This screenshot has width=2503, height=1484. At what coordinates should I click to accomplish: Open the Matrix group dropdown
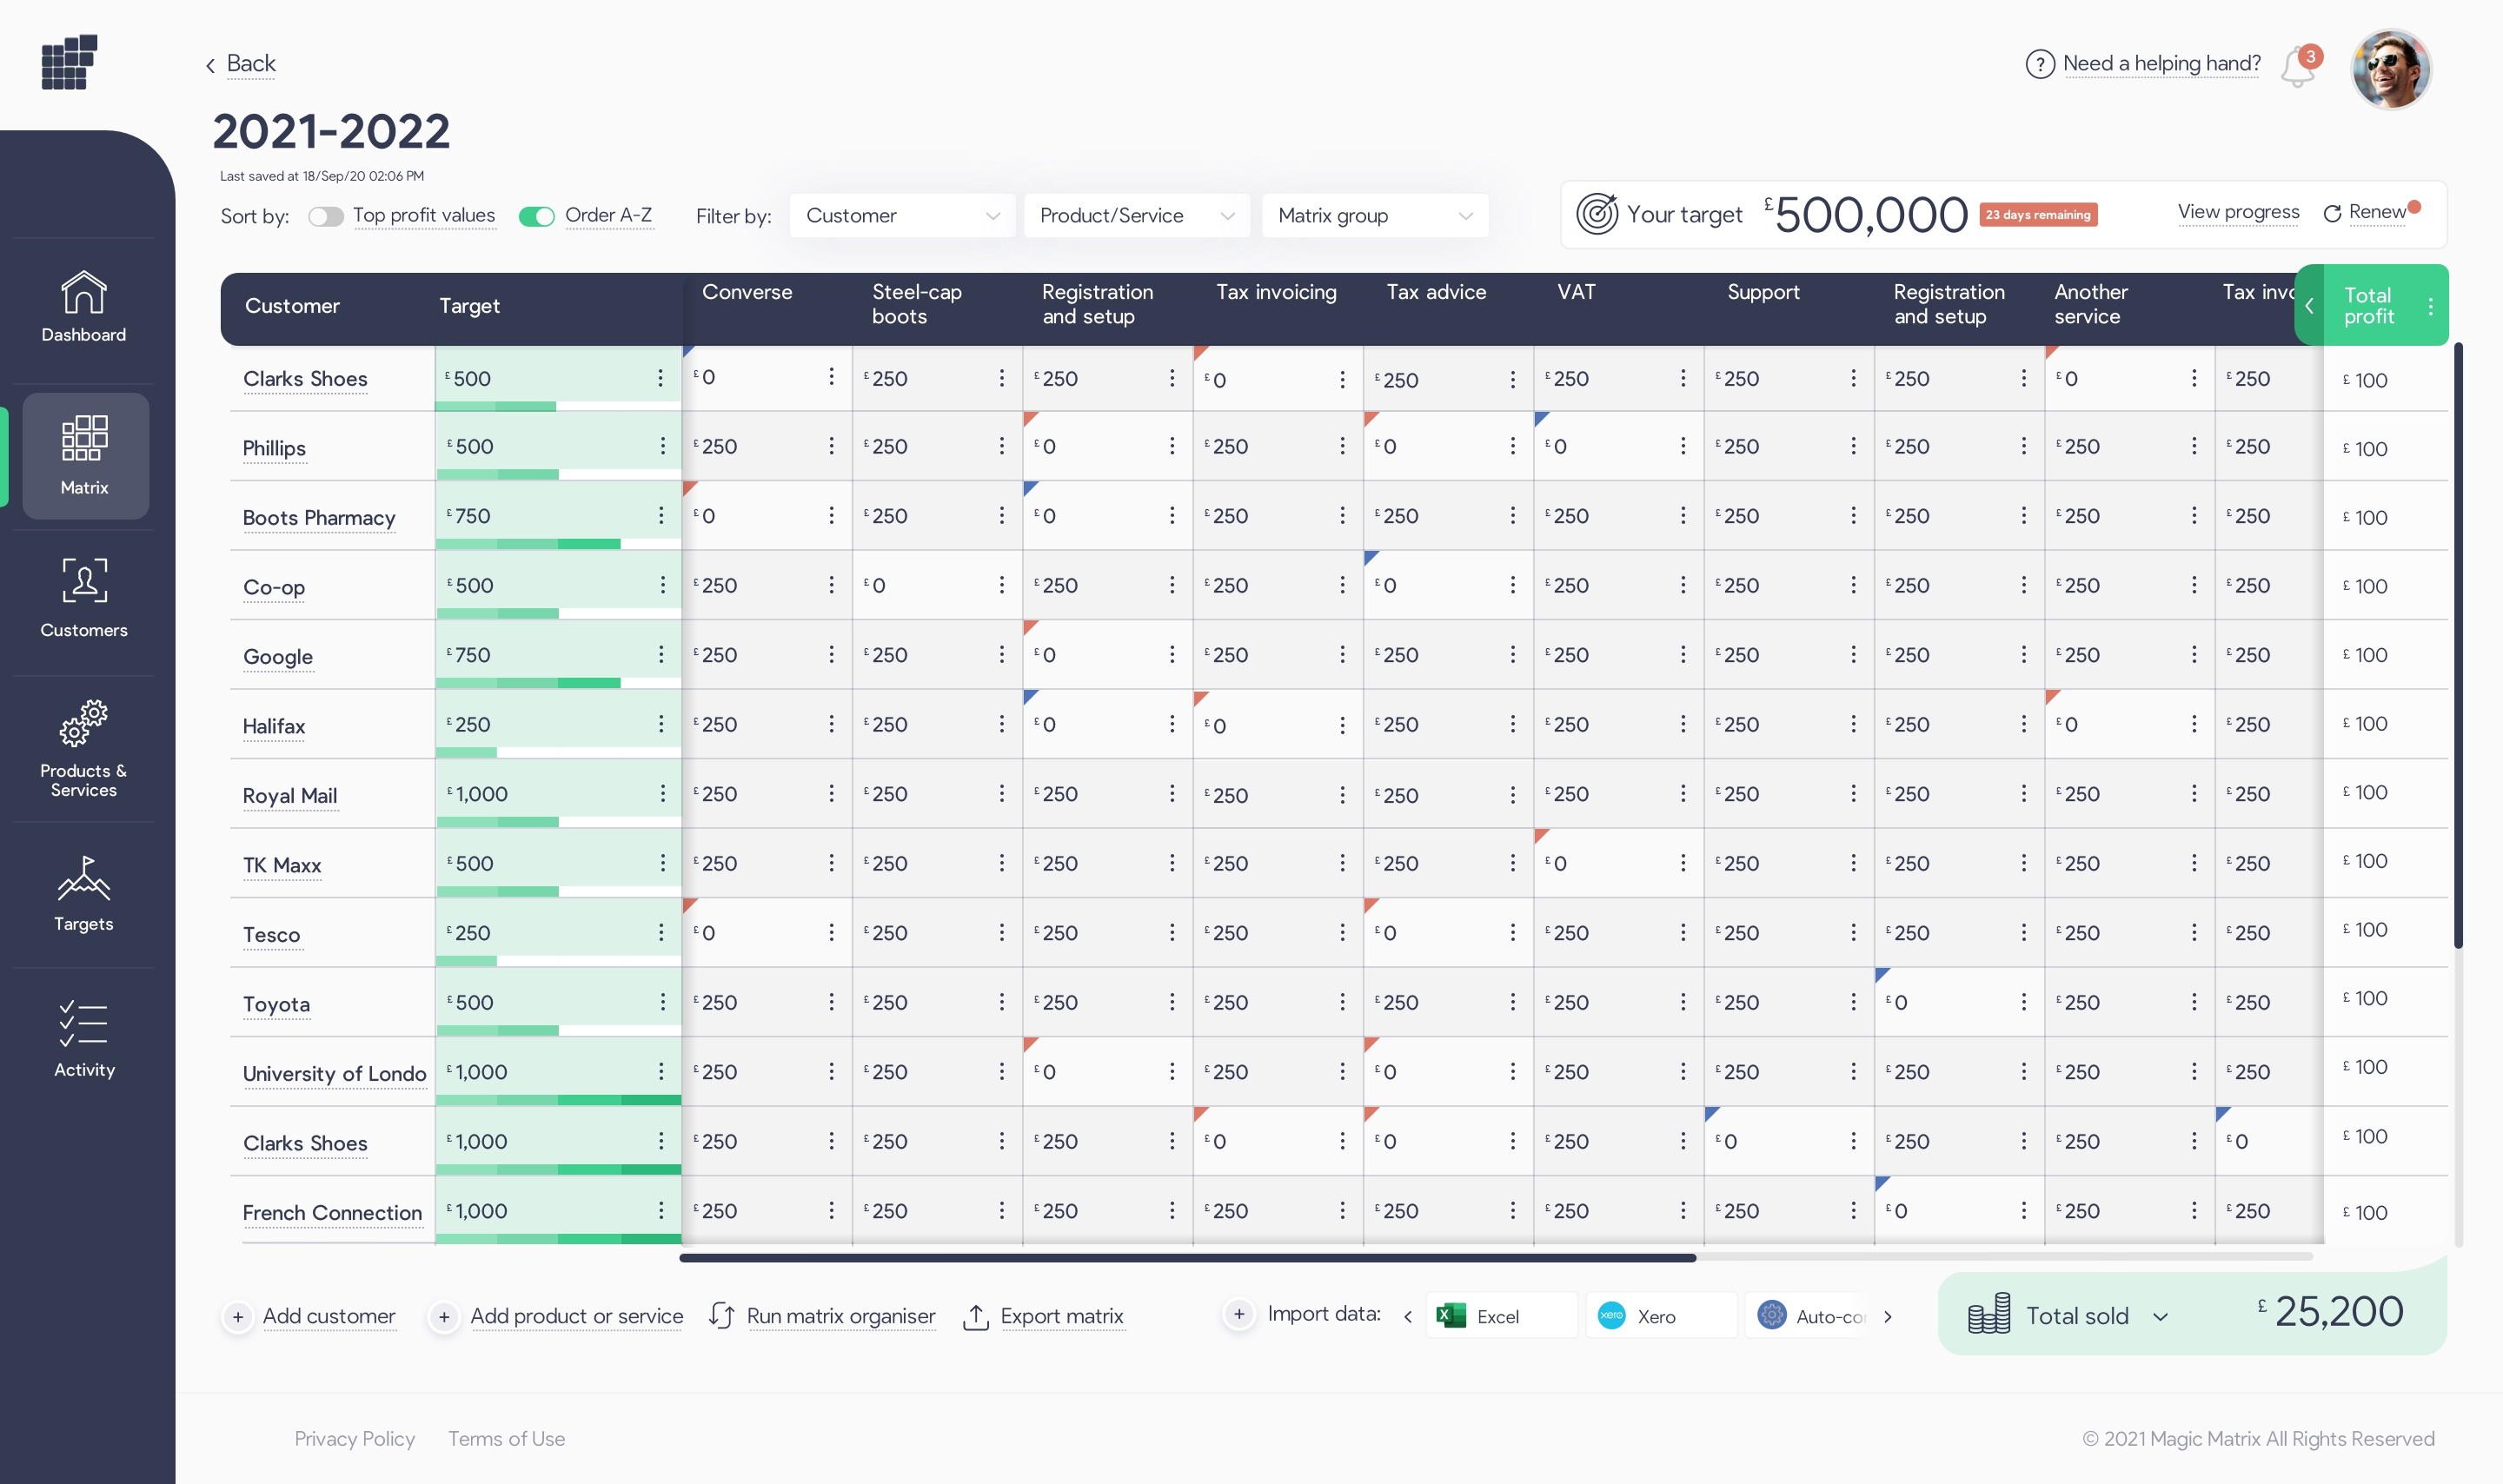click(x=1374, y=216)
